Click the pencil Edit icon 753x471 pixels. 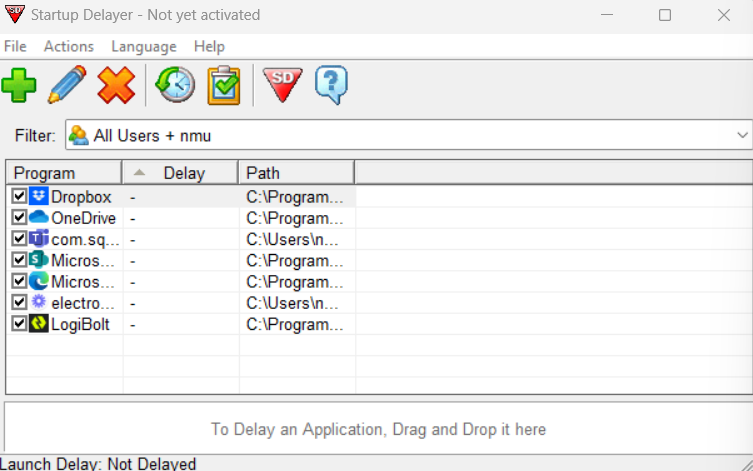point(67,85)
